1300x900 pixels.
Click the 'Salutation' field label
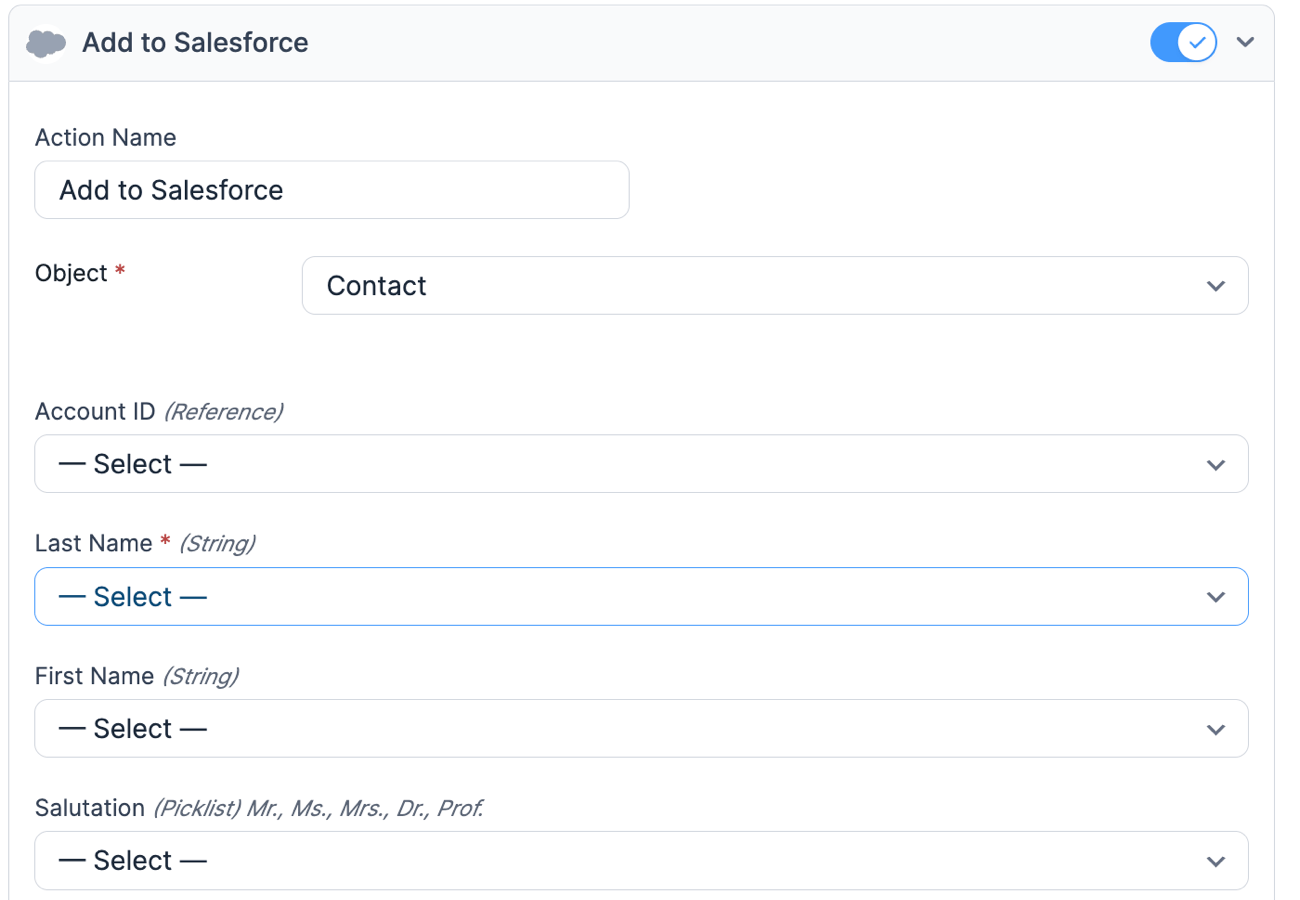pos(90,808)
